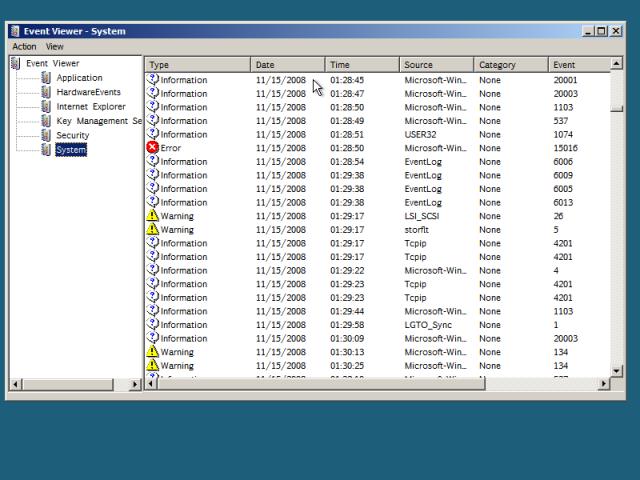This screenshot has height=480, width=640.
Task: Select the Internet Explorer log
Action: pyautogui.click(x=91, y=107)
